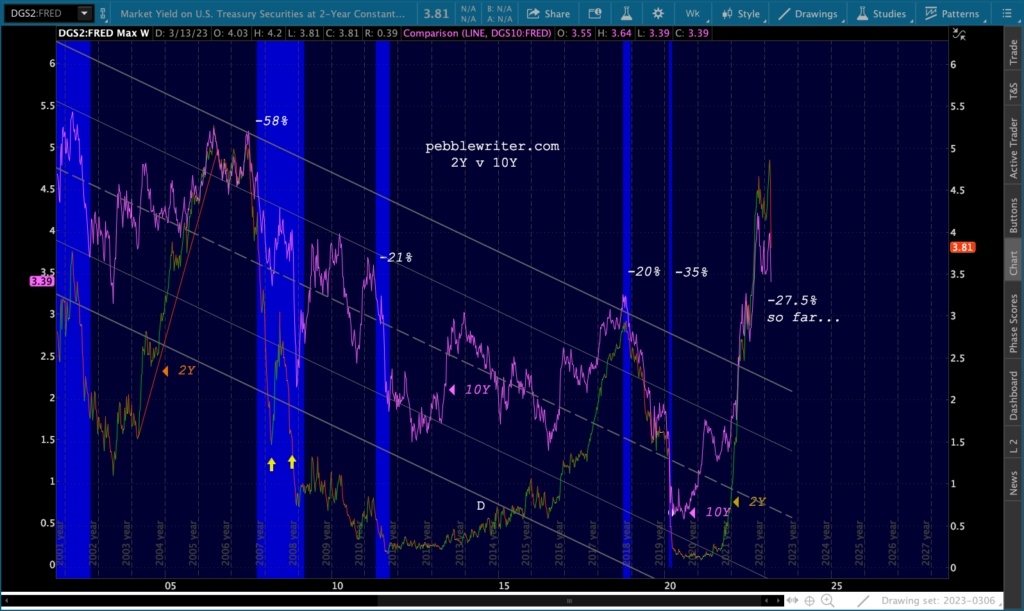Open the News side tab
1024x611 pixels.
(1014, 483)
